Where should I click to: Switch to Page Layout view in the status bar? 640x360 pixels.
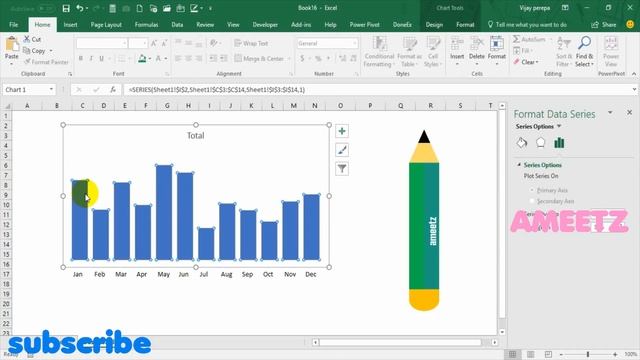pyautogui.click(x=531, y=354)
